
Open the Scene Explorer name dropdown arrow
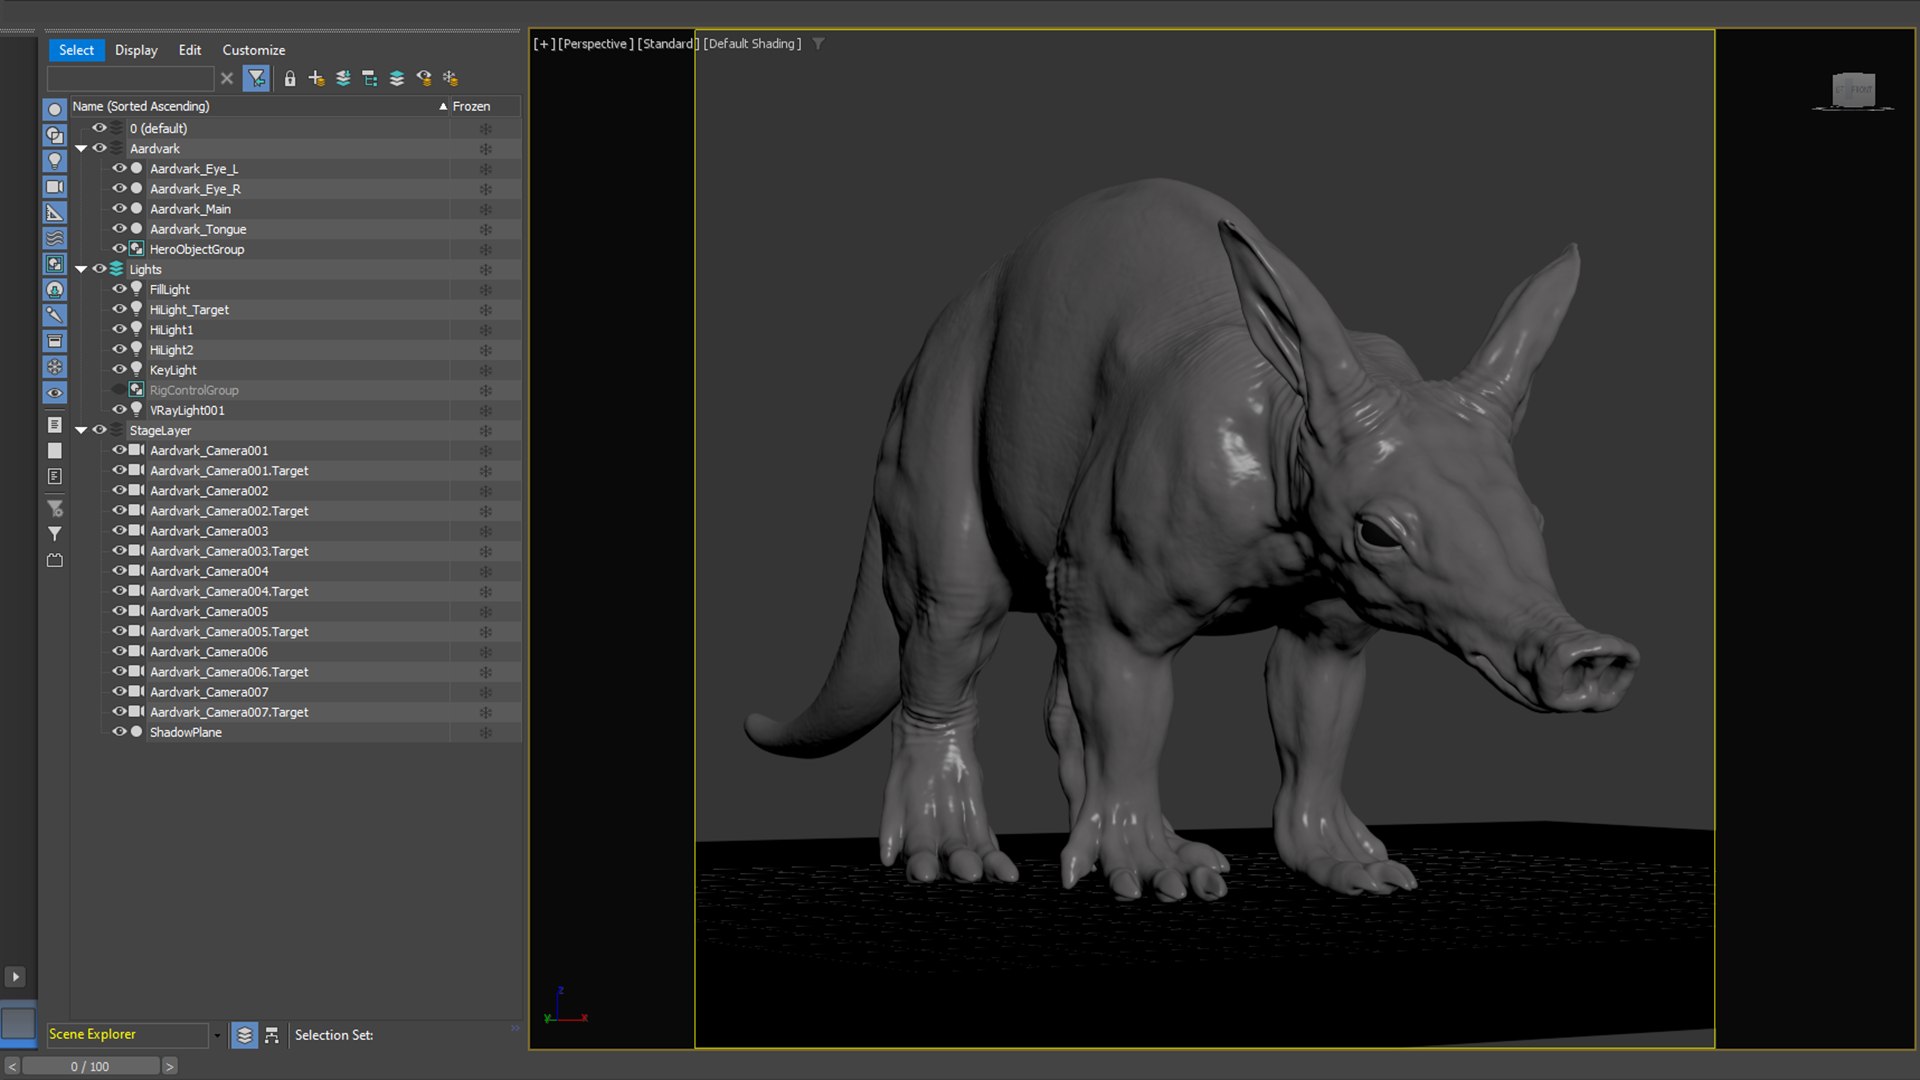(216, 1035)
